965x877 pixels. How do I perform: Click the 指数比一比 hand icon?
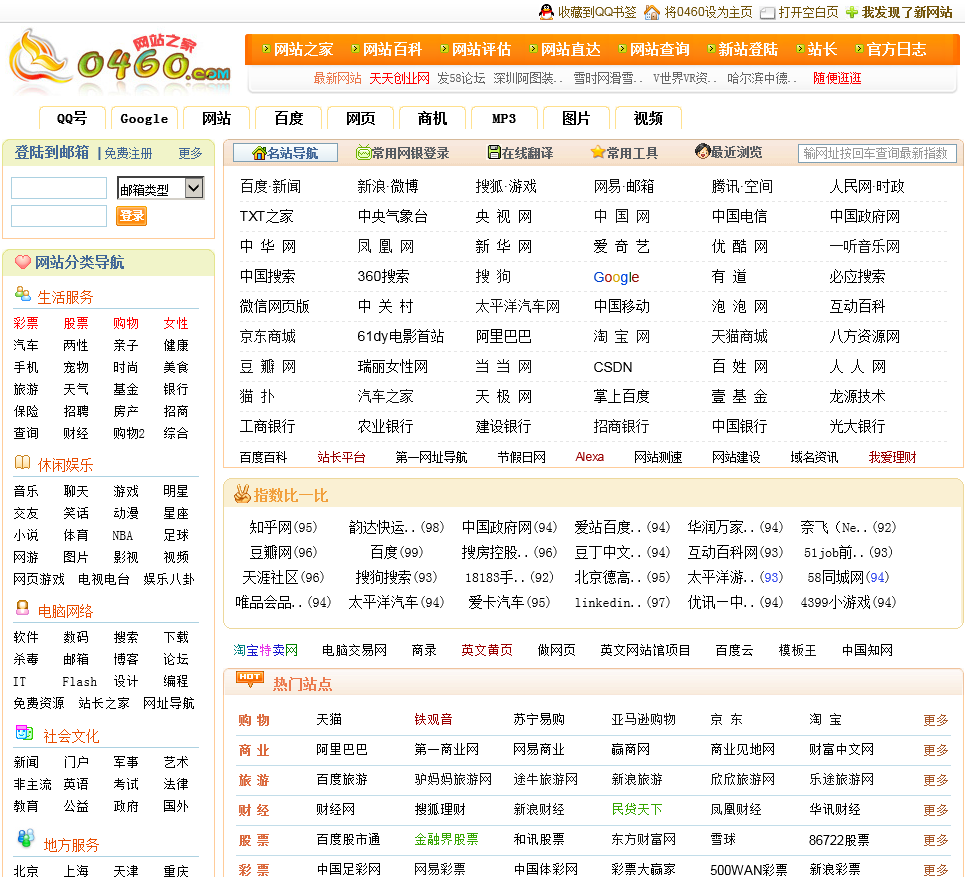coord(242,494)
